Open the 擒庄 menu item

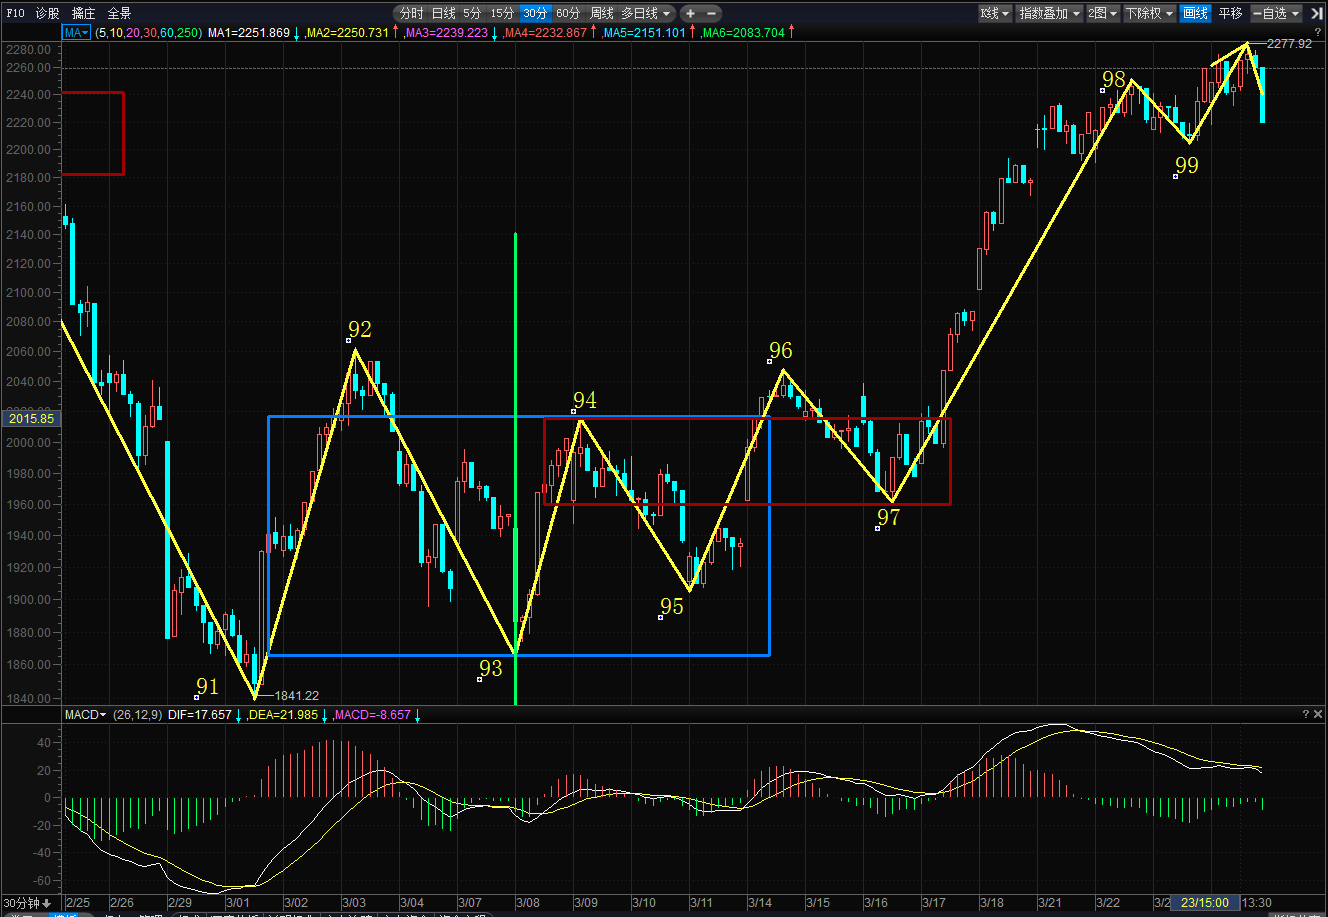tap(83, 13)
